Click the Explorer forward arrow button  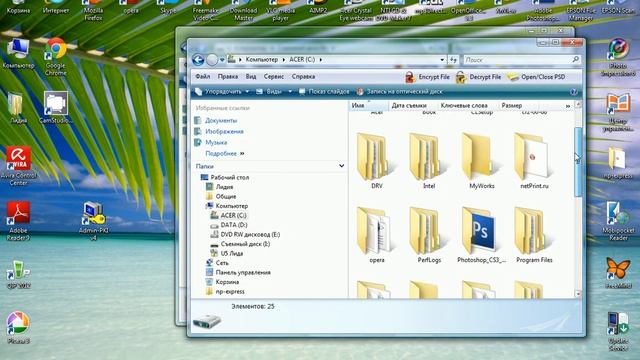coord(212,60)
